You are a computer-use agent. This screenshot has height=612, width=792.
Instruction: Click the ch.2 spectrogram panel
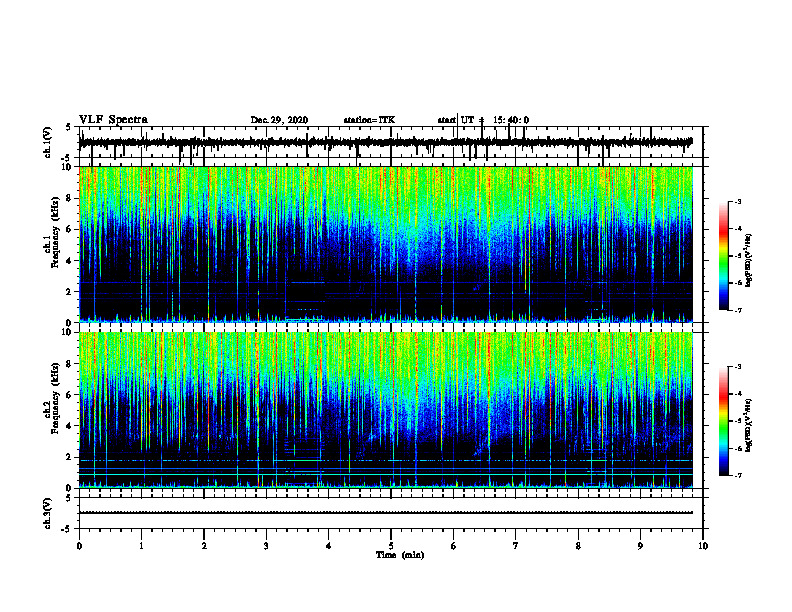click(x=386, y=410)
